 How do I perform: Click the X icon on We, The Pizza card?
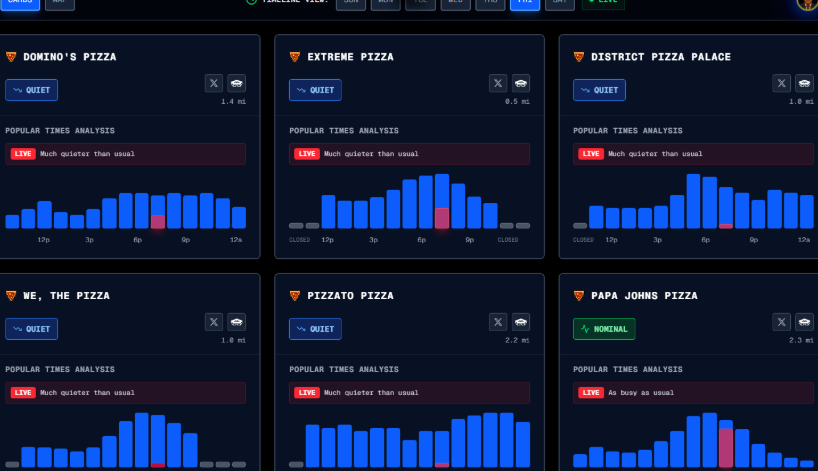214,322
